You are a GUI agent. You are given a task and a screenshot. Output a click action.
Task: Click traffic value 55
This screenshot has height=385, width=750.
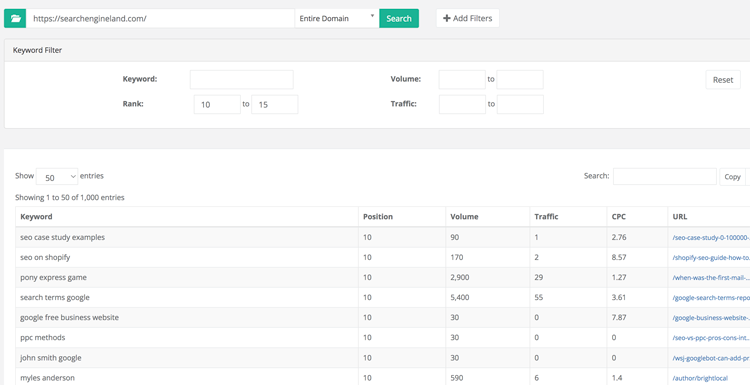539,297
